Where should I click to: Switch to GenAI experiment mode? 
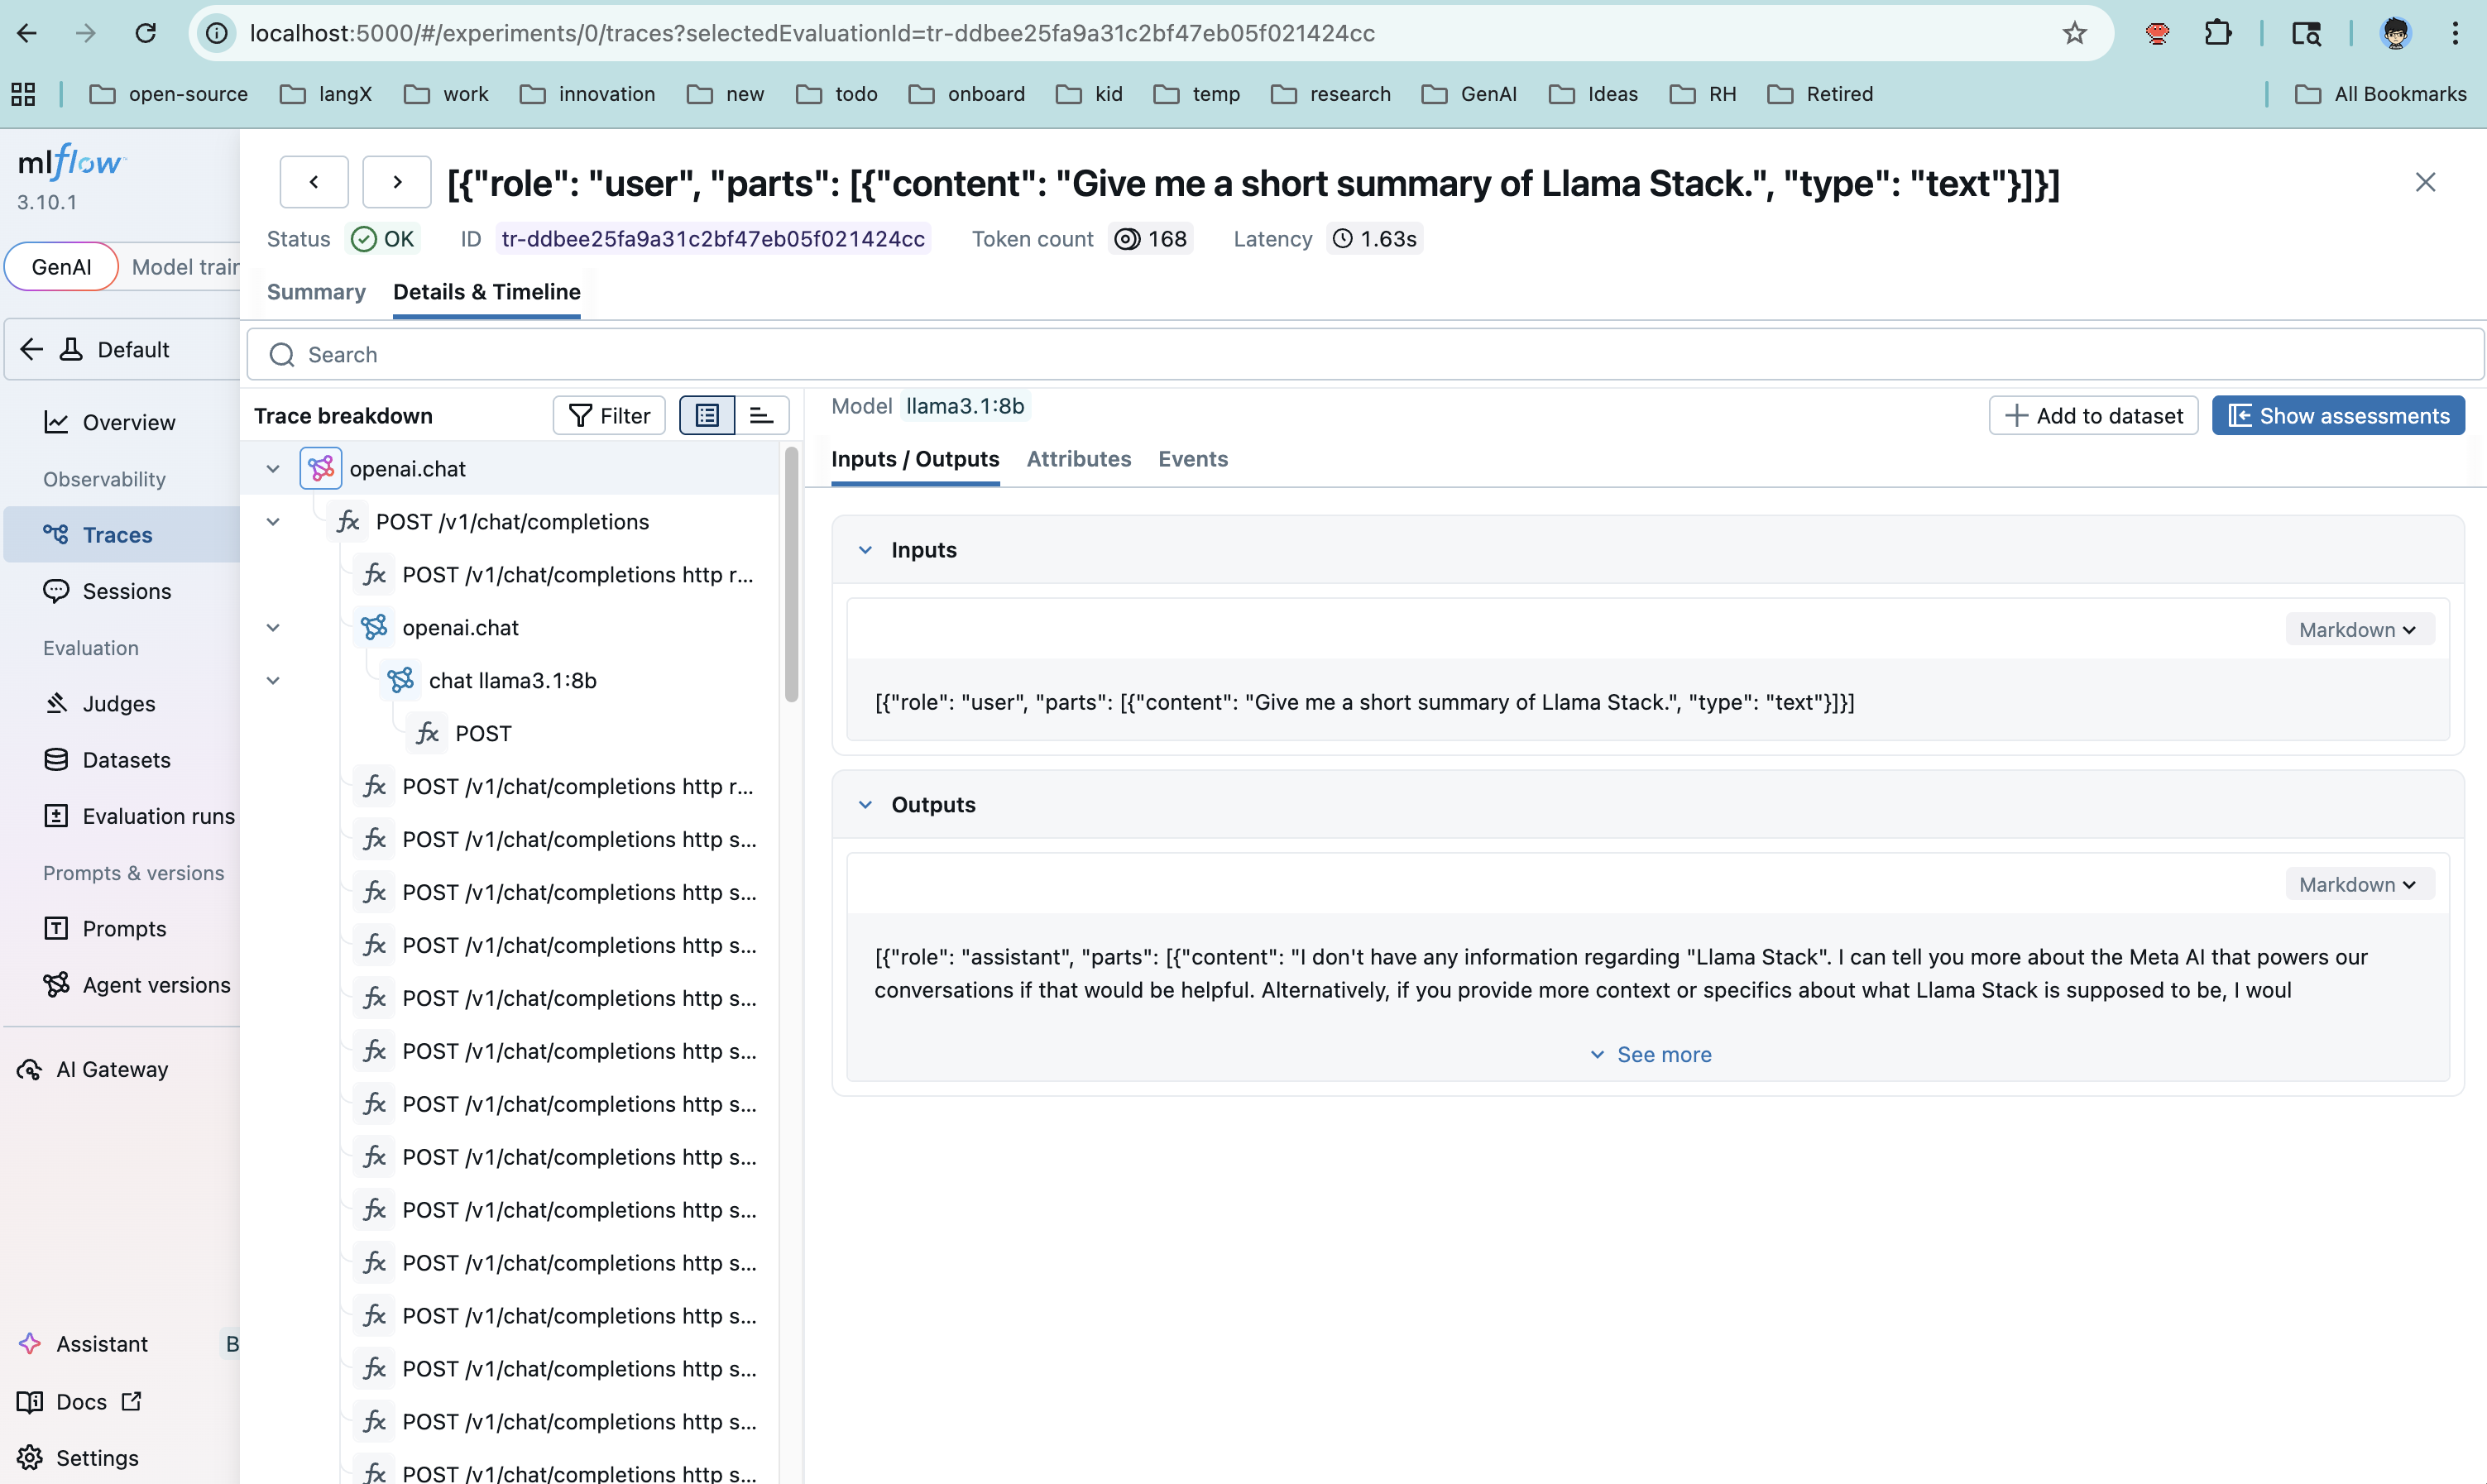point(61,266)
